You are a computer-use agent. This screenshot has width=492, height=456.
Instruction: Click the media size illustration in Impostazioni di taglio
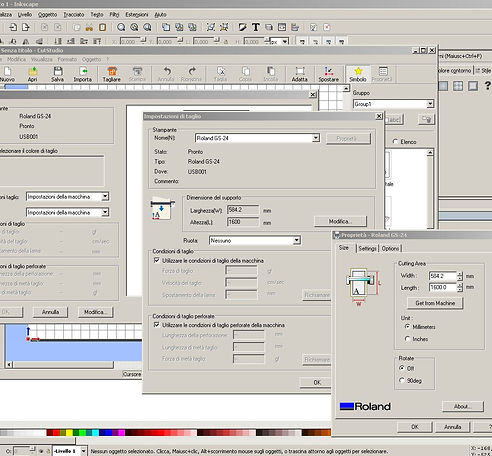163,209
